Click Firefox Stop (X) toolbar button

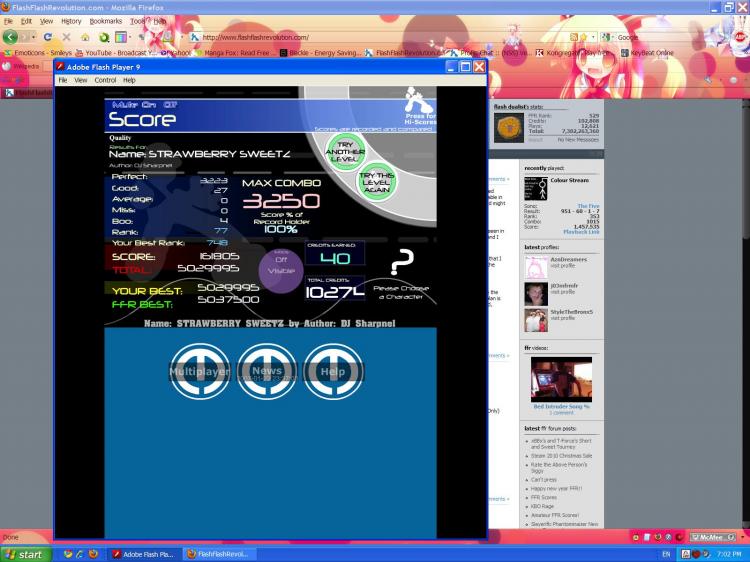pyautogui.click(x=66, y=37)
